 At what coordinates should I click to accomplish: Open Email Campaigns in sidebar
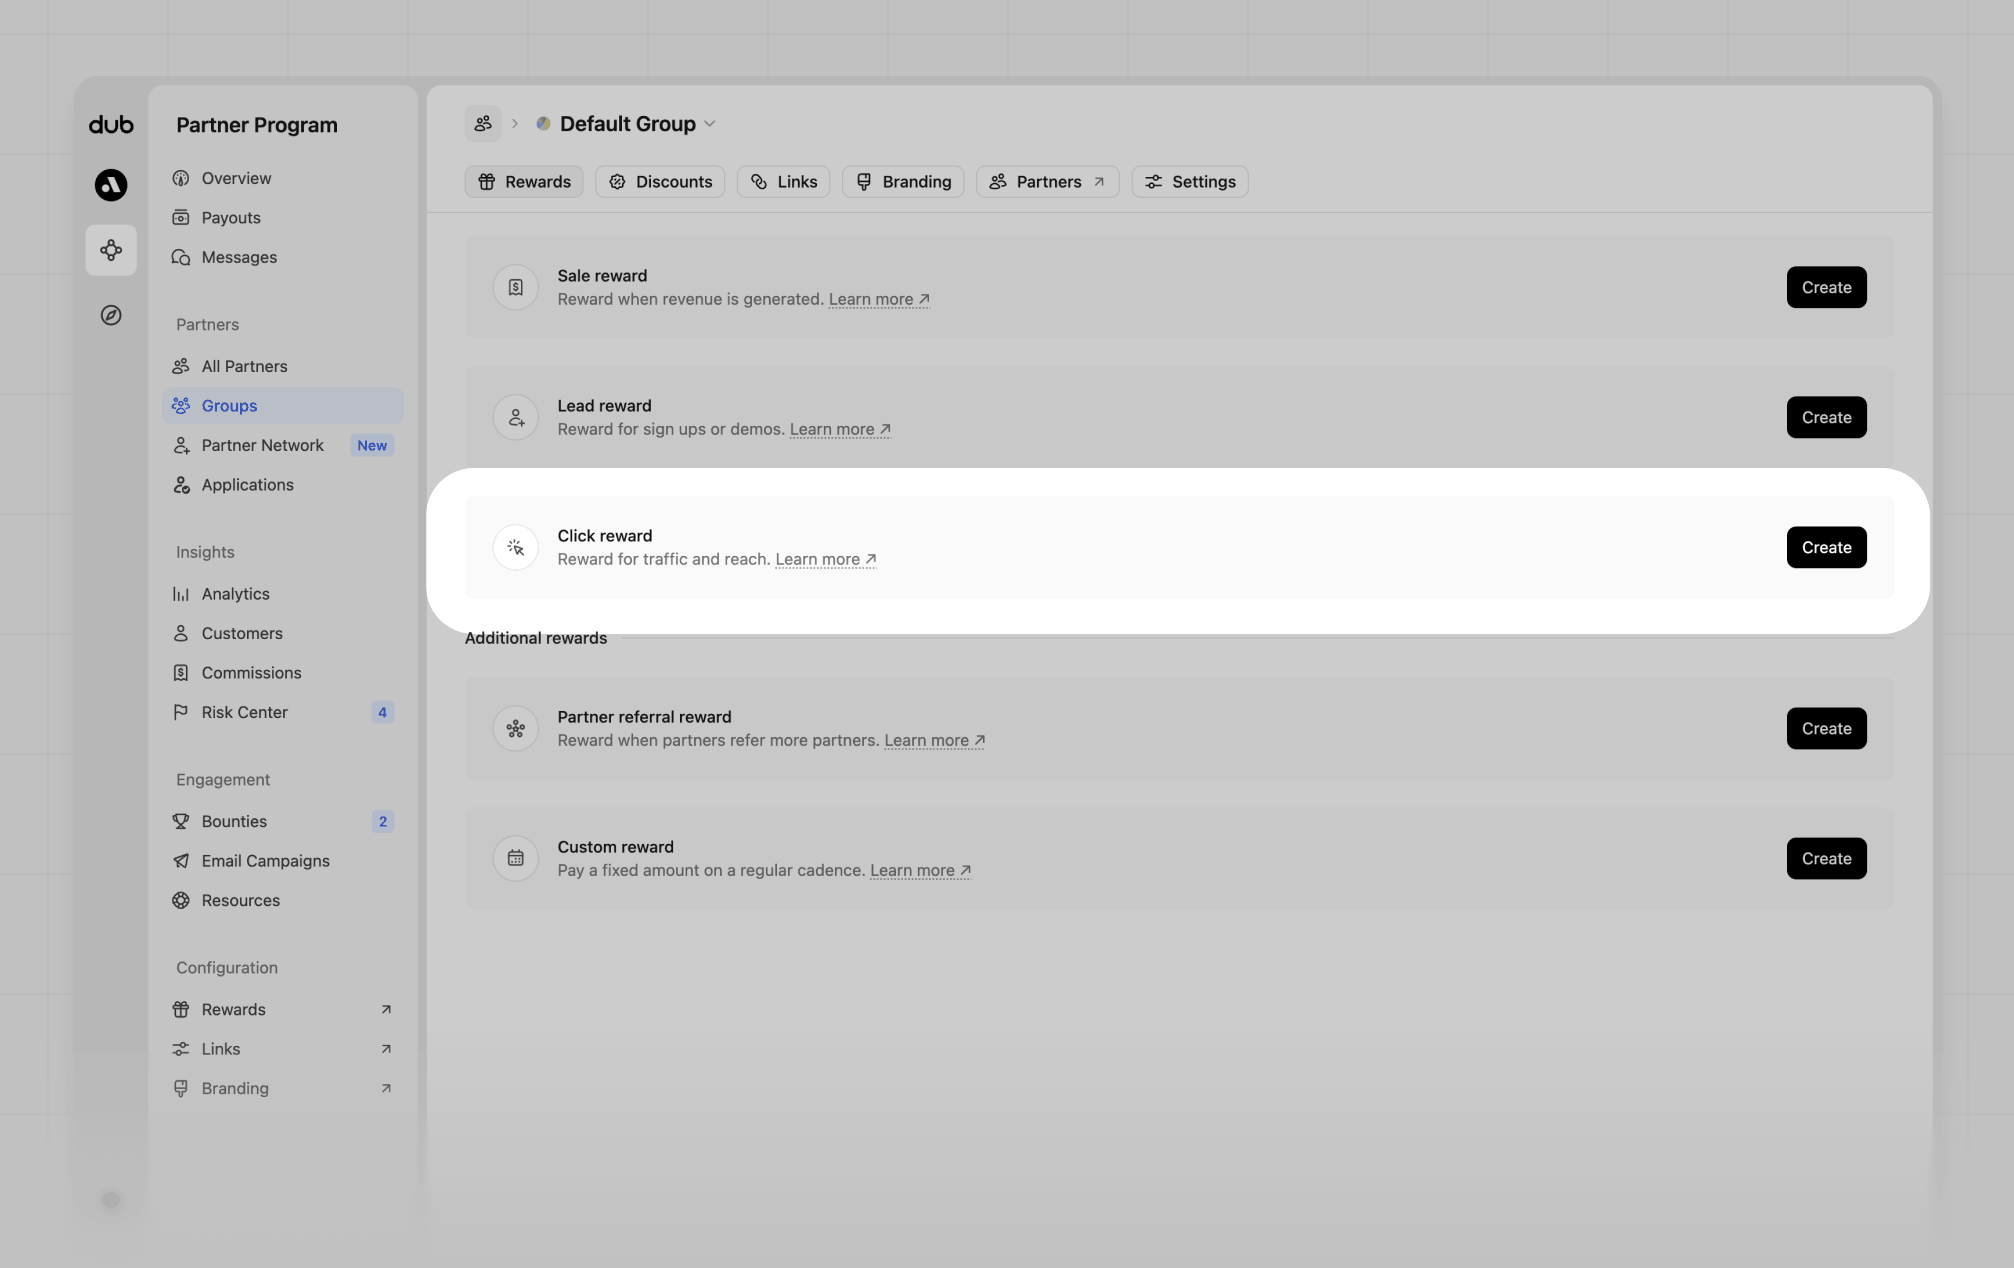click(x=283, y=860)
